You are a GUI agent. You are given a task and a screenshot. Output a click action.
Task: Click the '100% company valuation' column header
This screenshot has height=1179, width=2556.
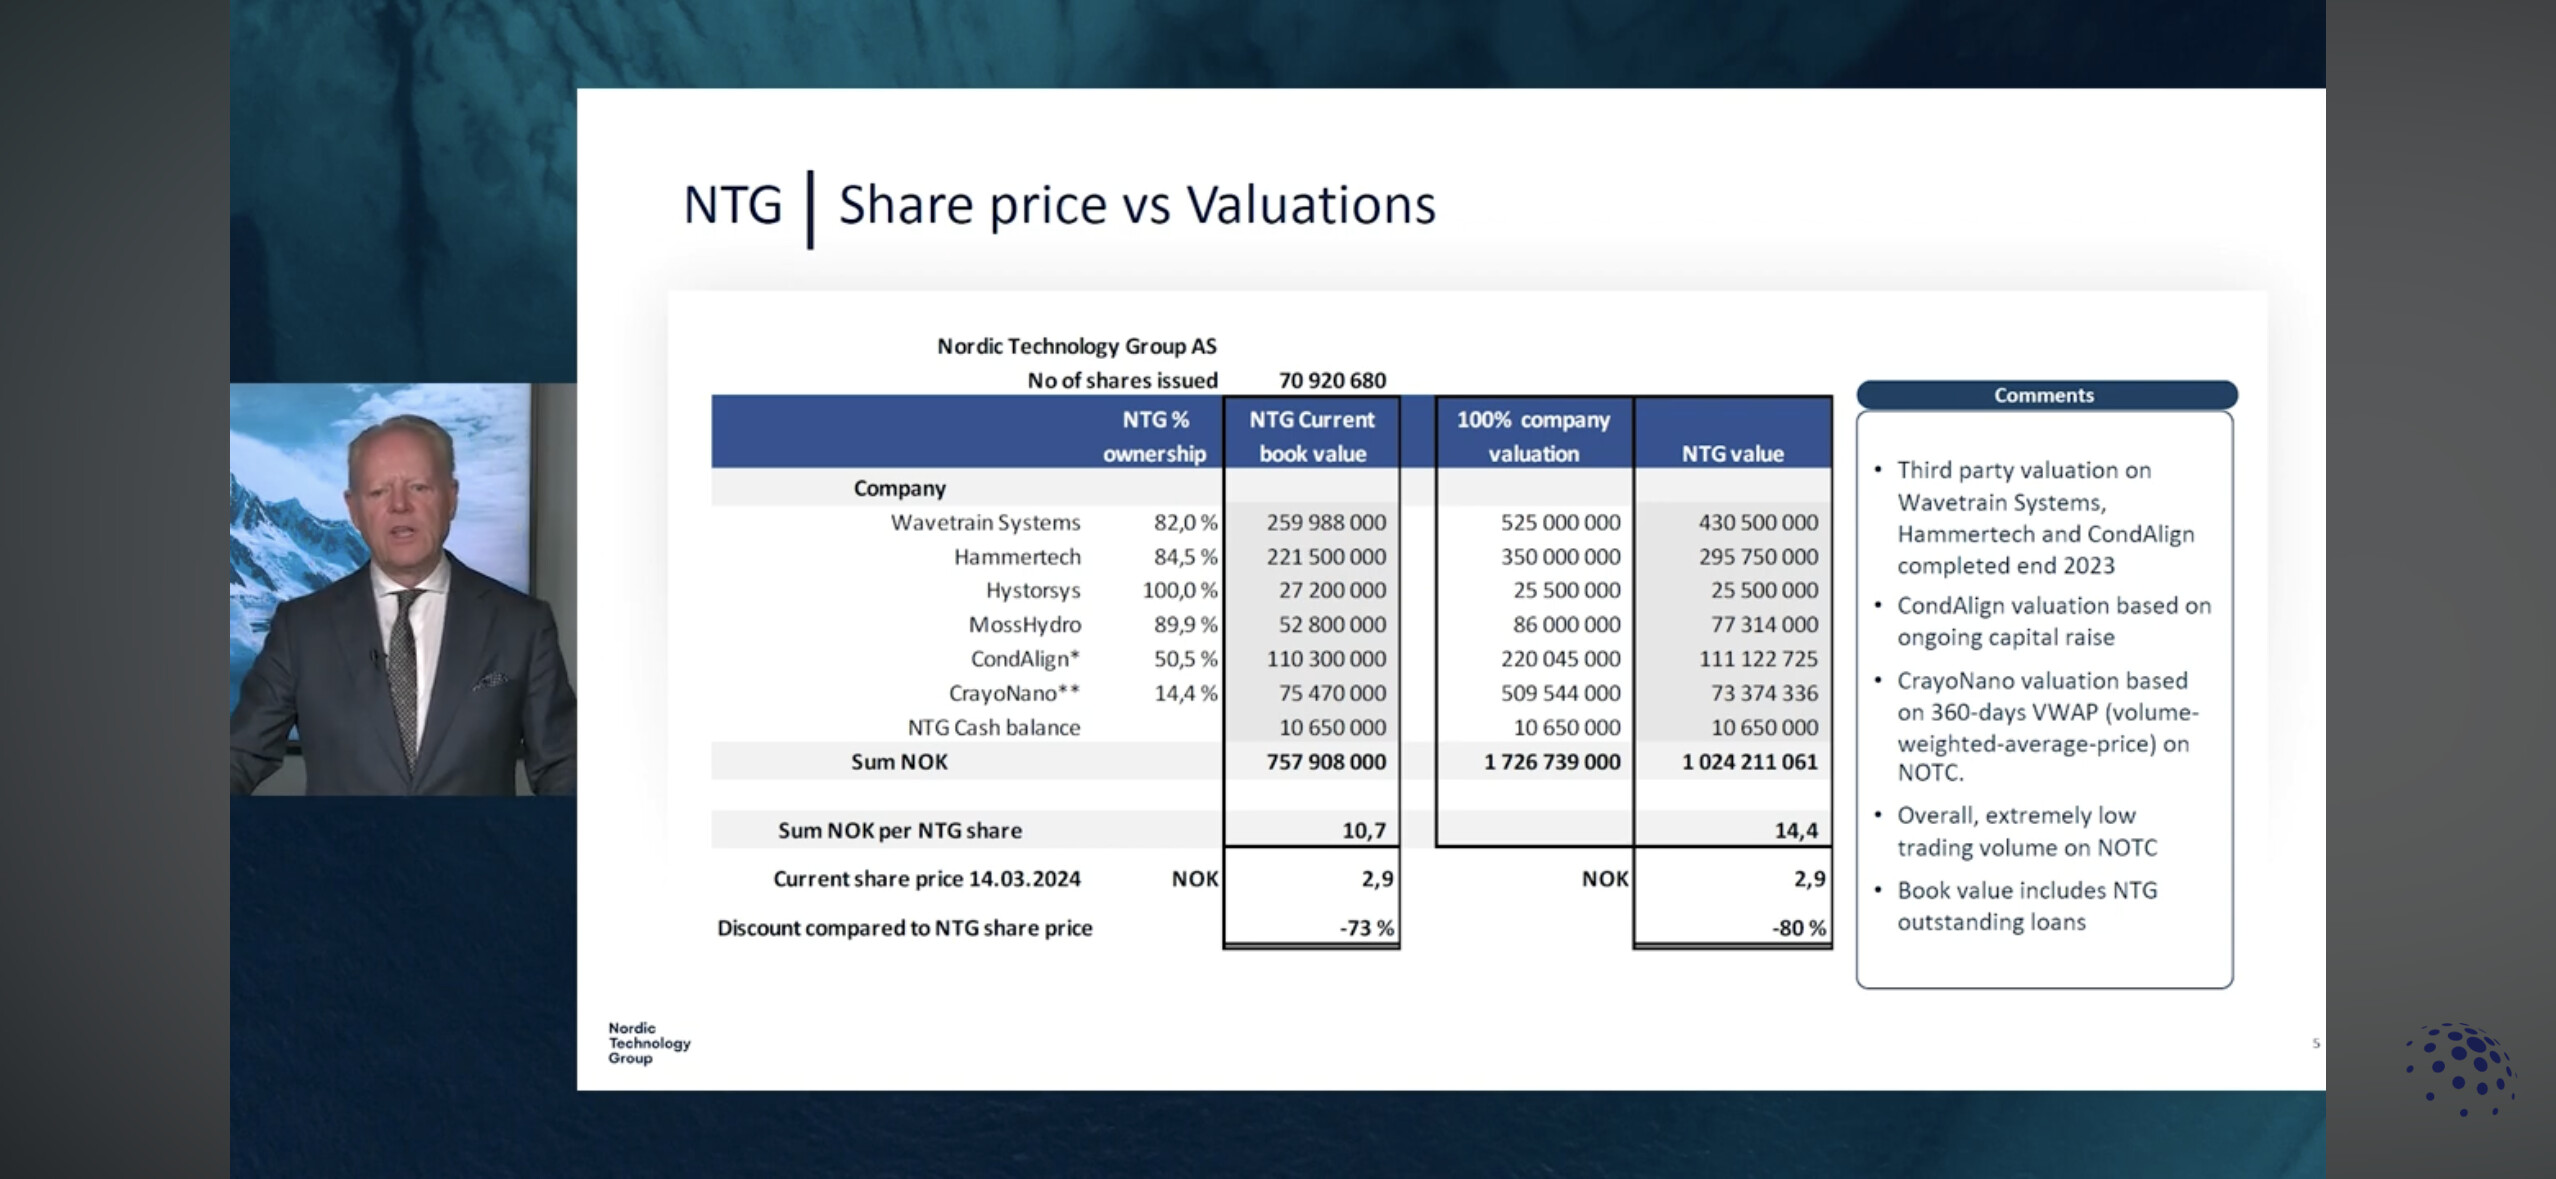click(x=1534, y=436)
